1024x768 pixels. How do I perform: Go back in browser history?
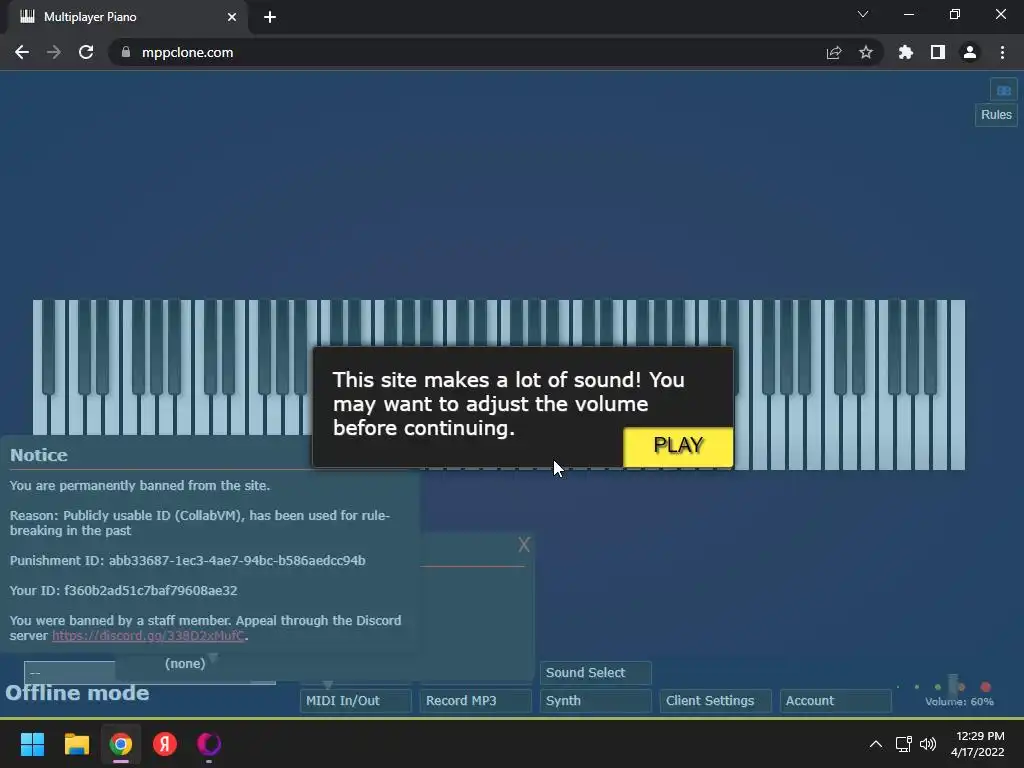(x=22, y=52)
